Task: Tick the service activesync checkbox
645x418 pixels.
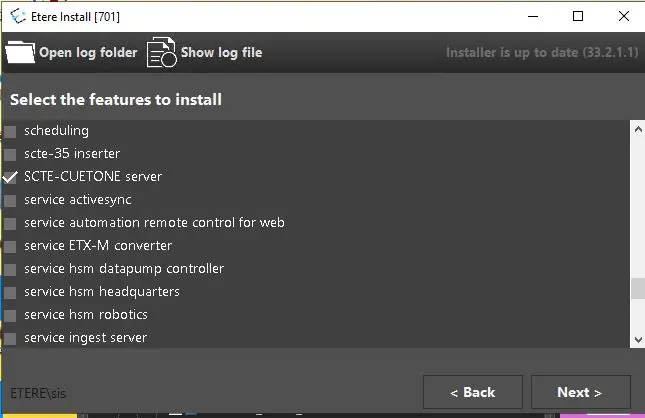Action: coord(11,200)
